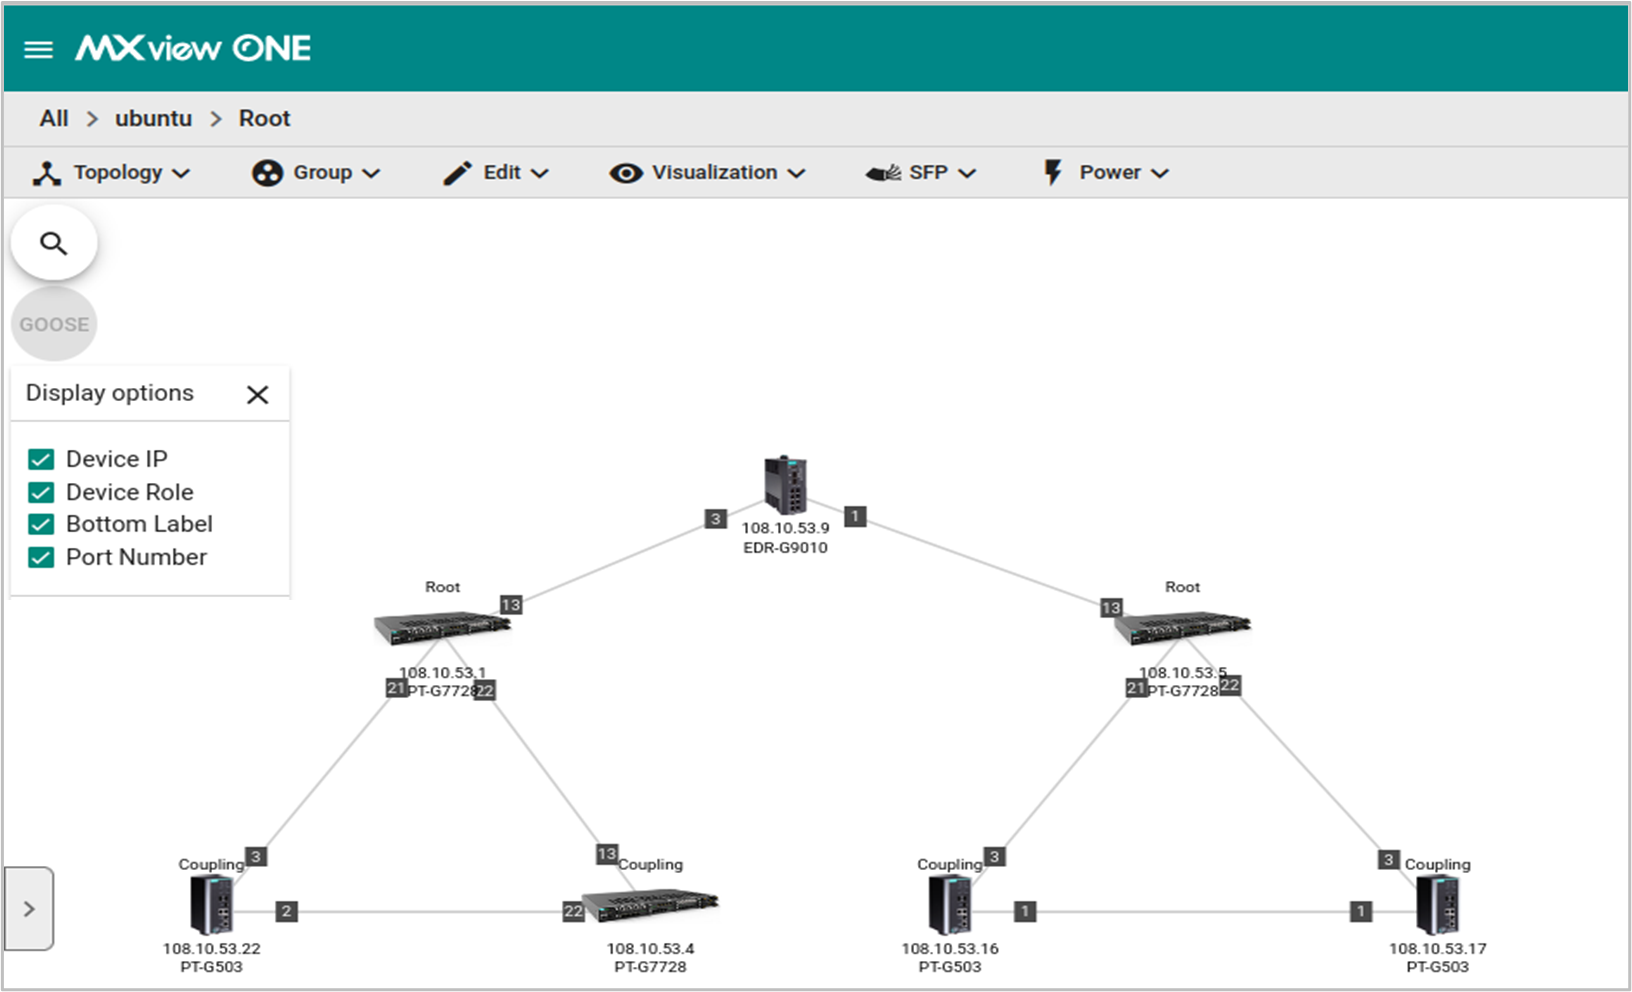
Task: Click the Visualization eye icon
Action: point(626,173)
